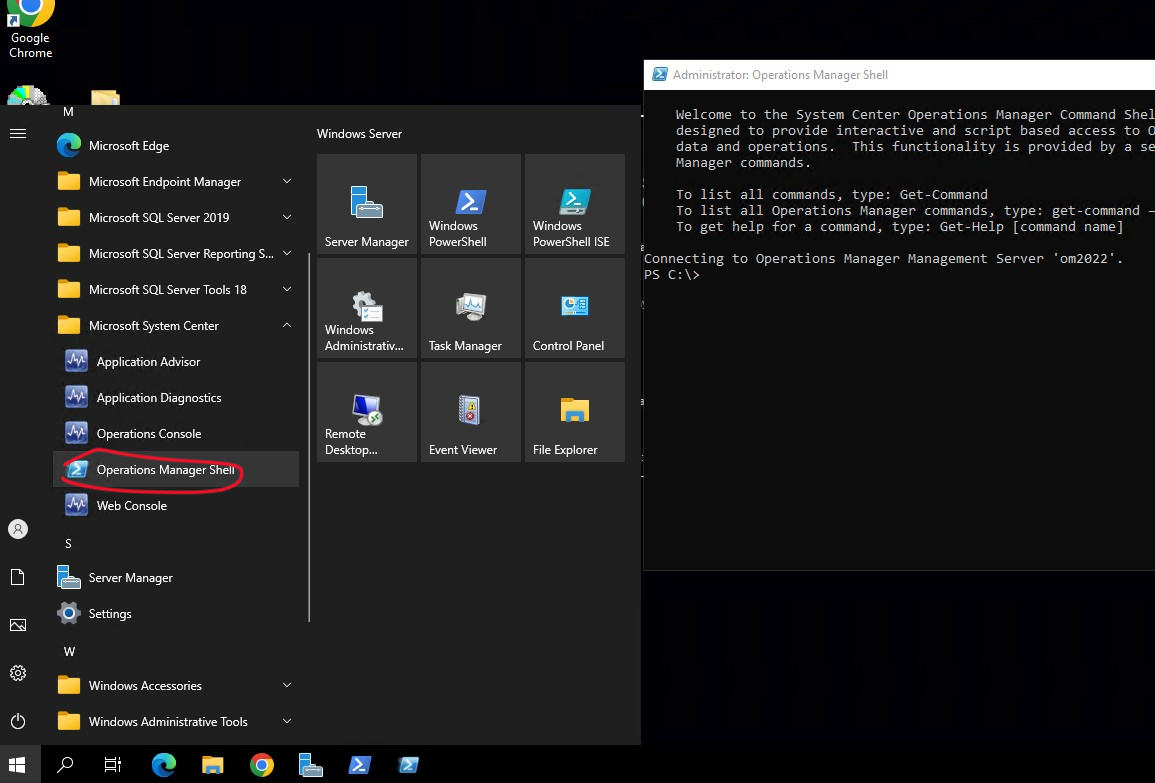Open the Web Console entry
Image resolution: width=1155 pixels, height=783 pixels.
175,506
